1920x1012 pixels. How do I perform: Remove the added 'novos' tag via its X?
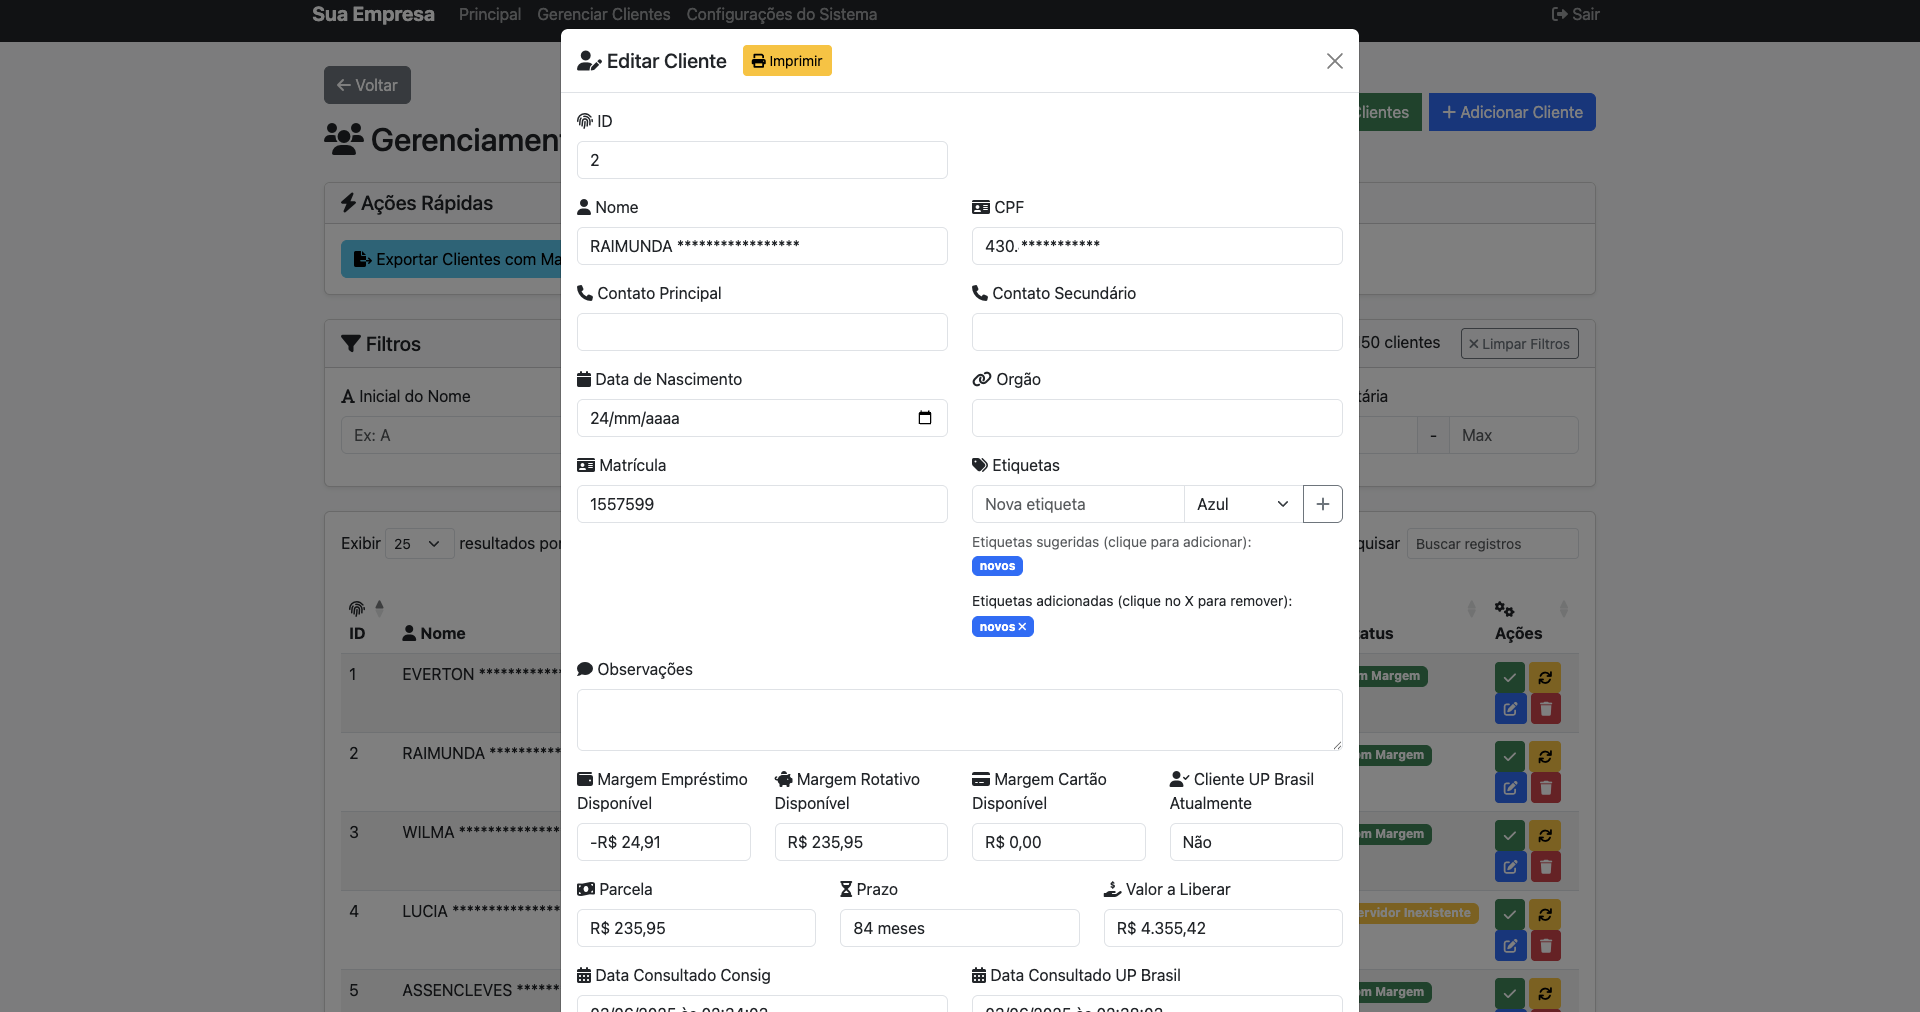(x=1022, y=627)
